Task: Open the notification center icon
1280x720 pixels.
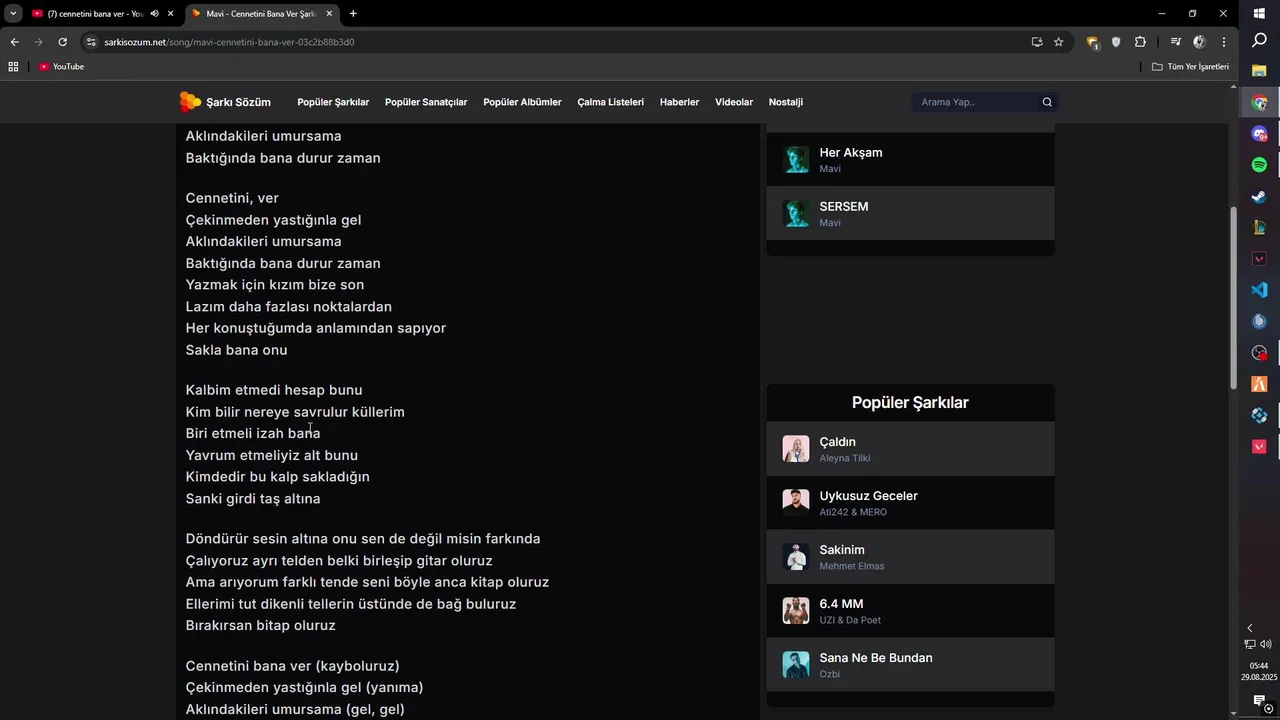Action: (x=1259, y=701)
